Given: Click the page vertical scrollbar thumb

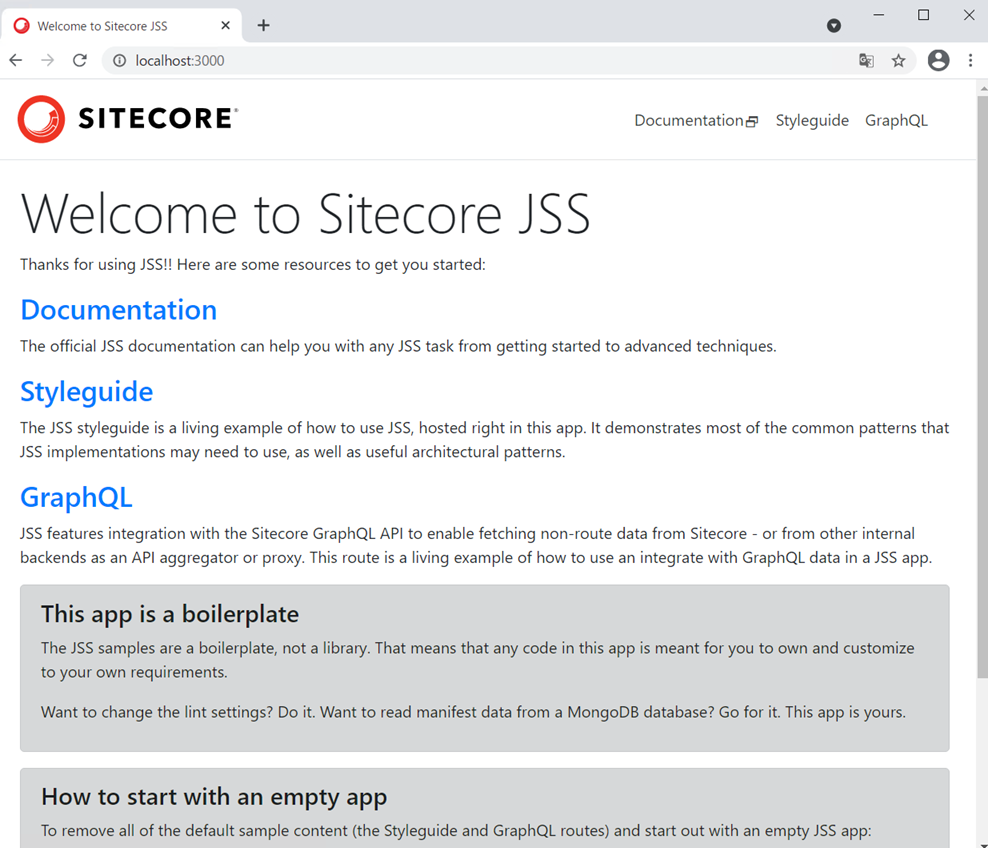Looking at the screenshot, I should 982,386.
